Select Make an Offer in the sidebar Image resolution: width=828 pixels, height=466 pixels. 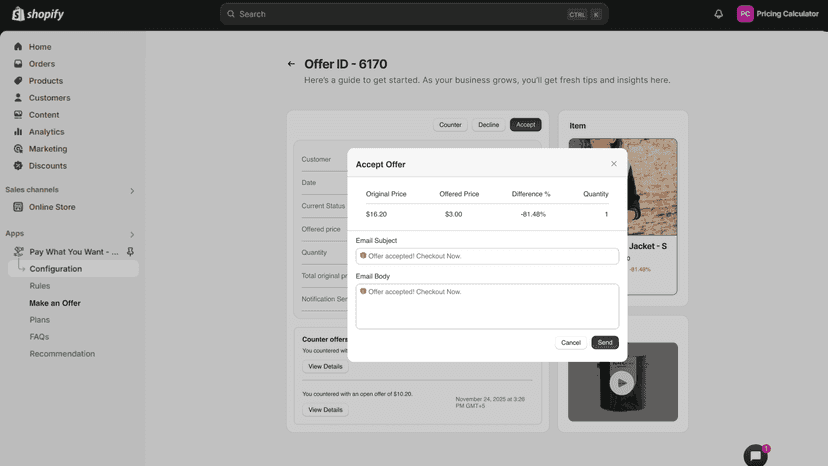click(x=55, y=303)
